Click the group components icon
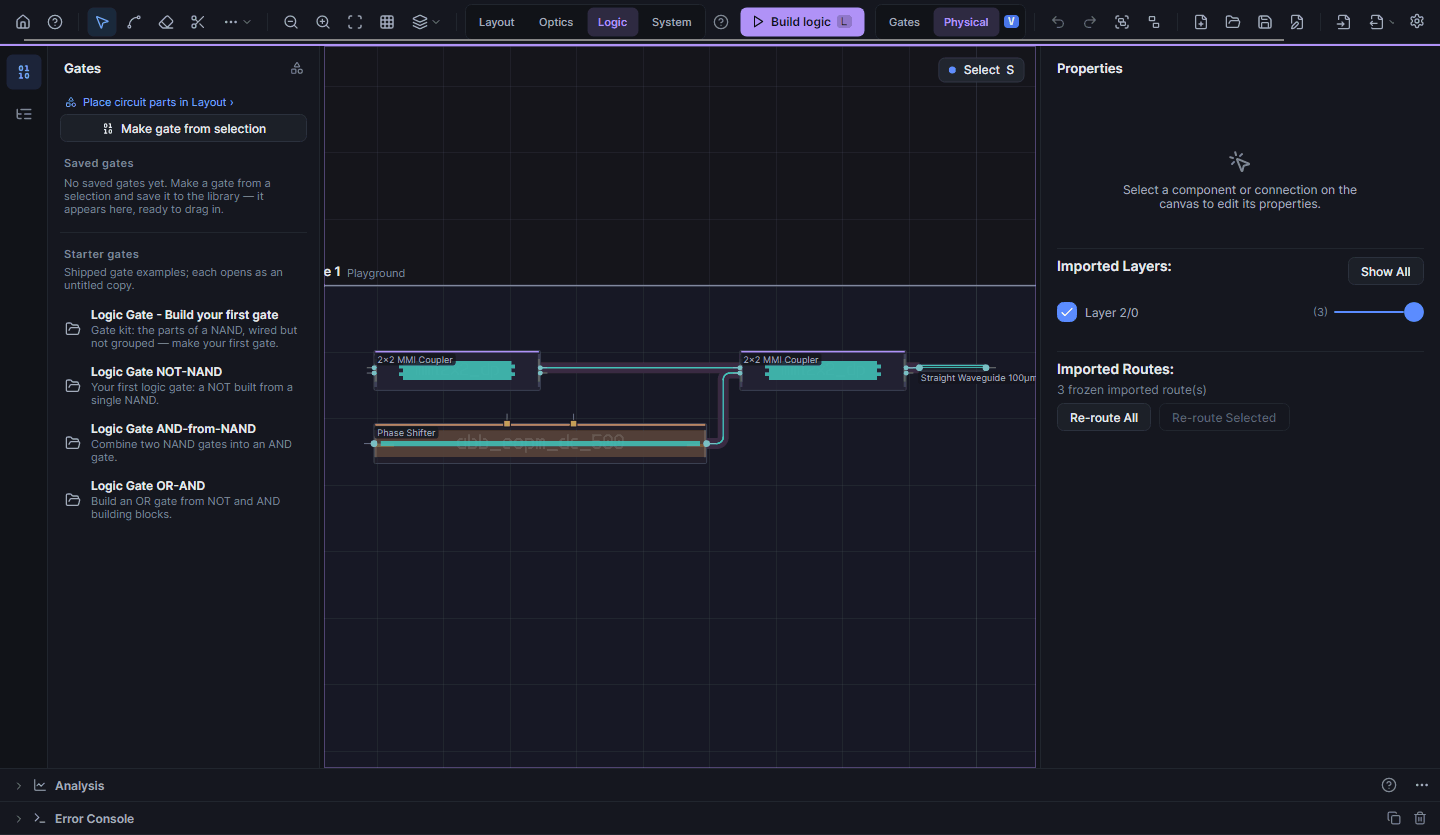Viewport: 1440px width, 835px height. [x=1154, y=22]
